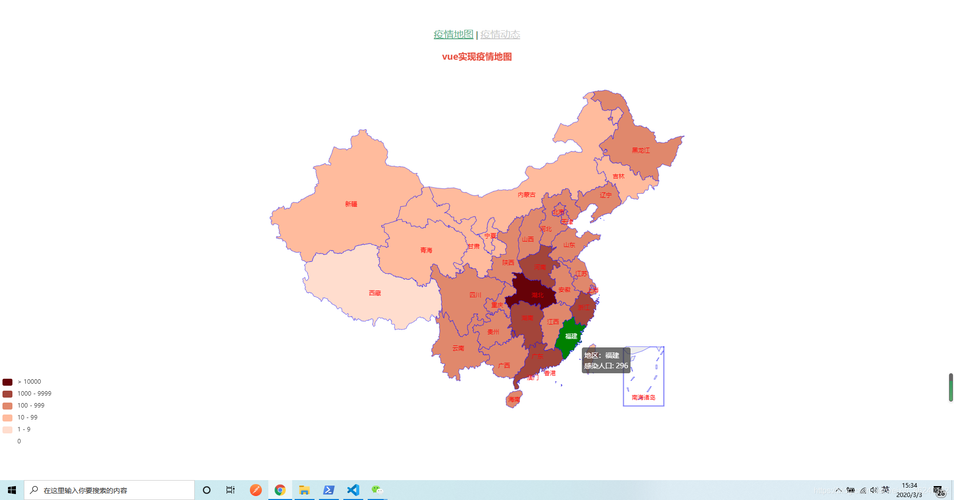This screenshot has width=954, height=500.
Task: Click the battery status tray icon
Action: [851, 490]
